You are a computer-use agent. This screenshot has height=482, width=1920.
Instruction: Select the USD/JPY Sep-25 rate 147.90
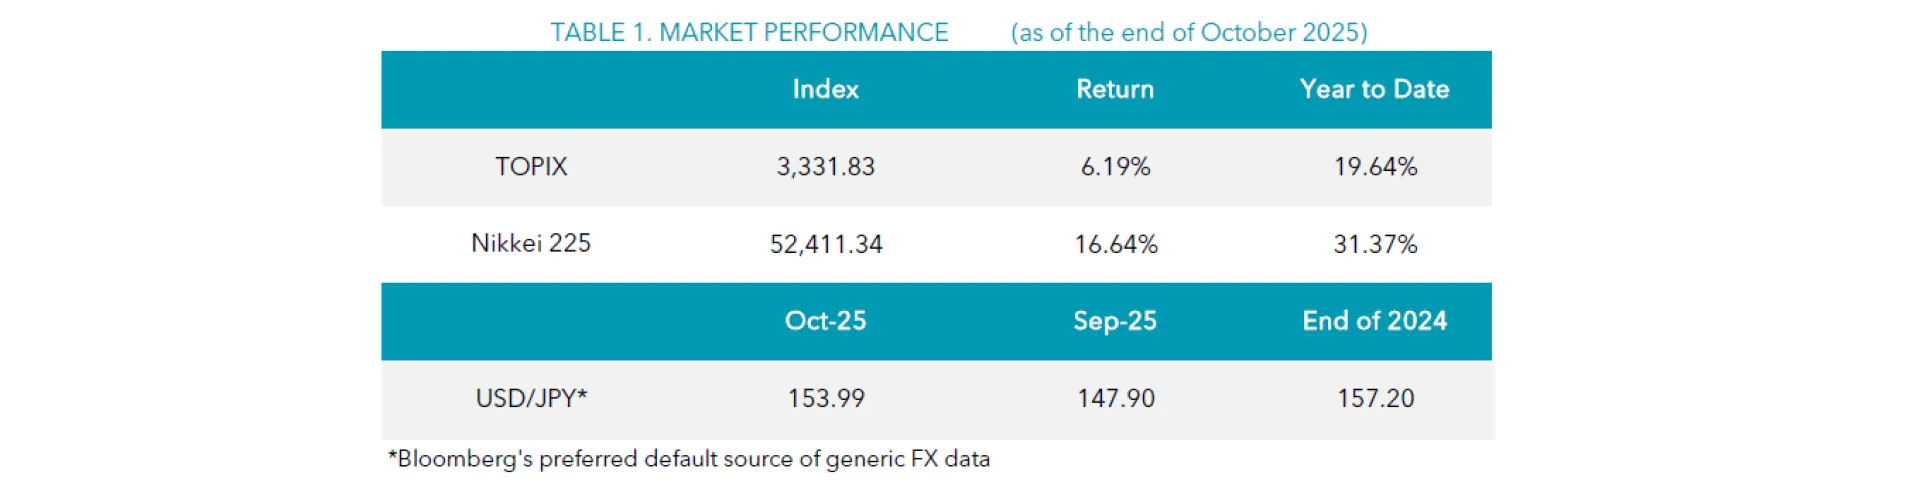1116,398
